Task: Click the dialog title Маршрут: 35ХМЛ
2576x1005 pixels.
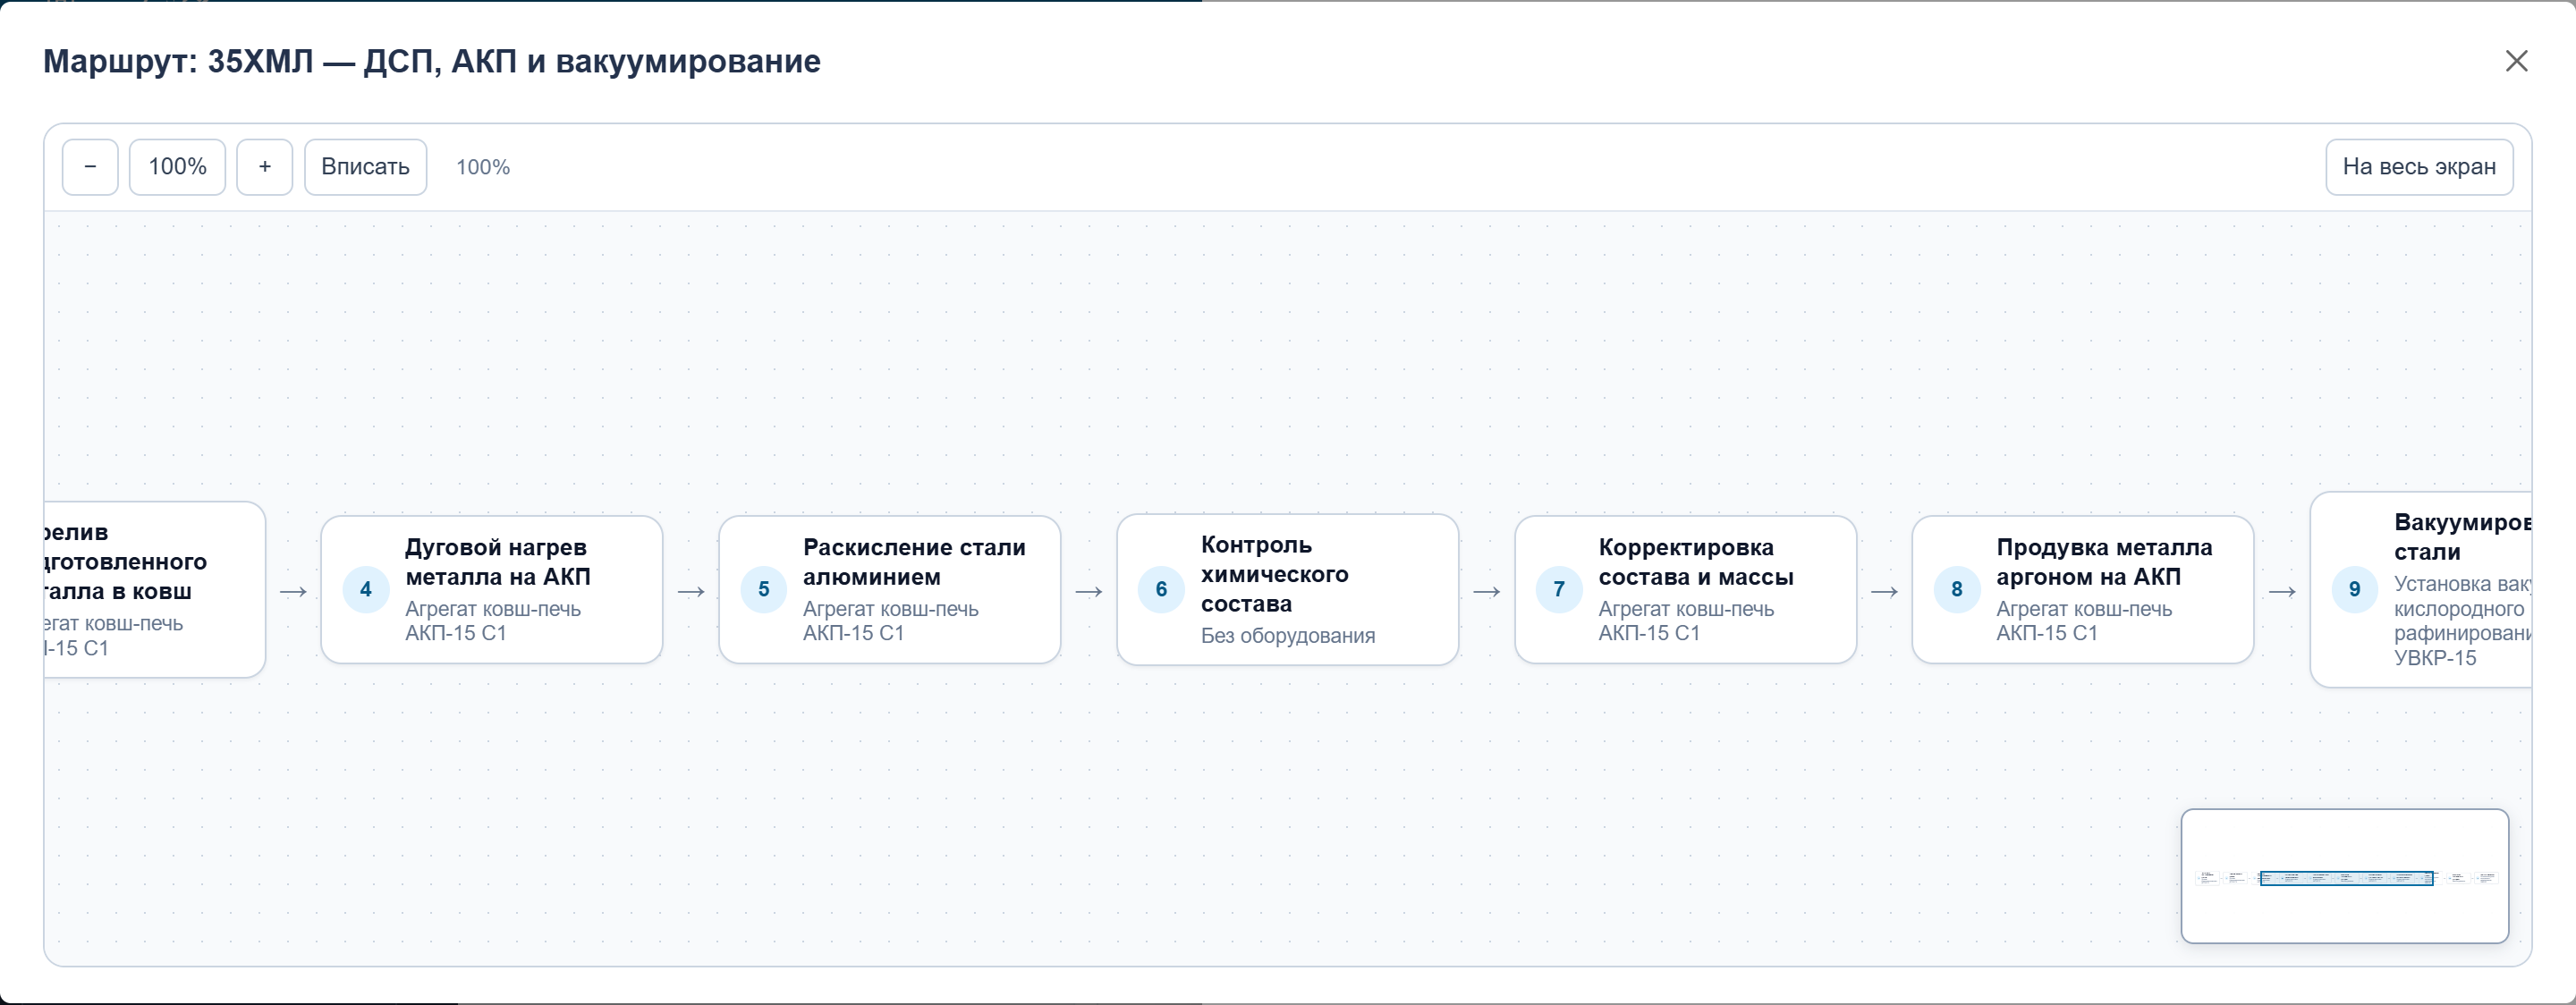Action: click(432, 61)
